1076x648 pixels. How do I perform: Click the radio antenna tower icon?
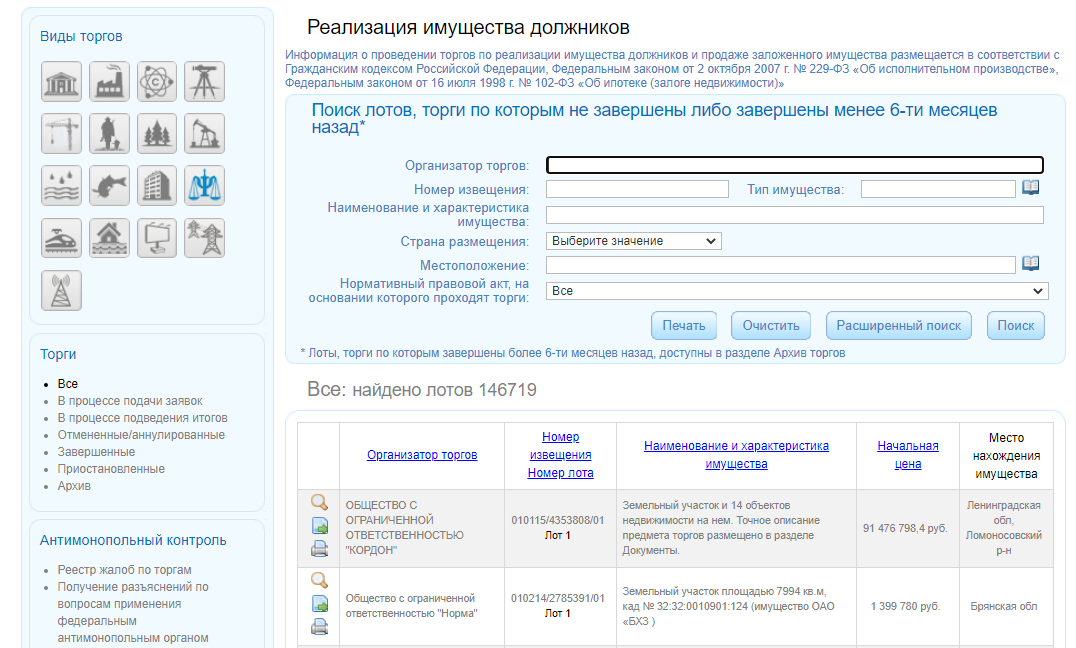pyautogui.click(x=62, y=290)
